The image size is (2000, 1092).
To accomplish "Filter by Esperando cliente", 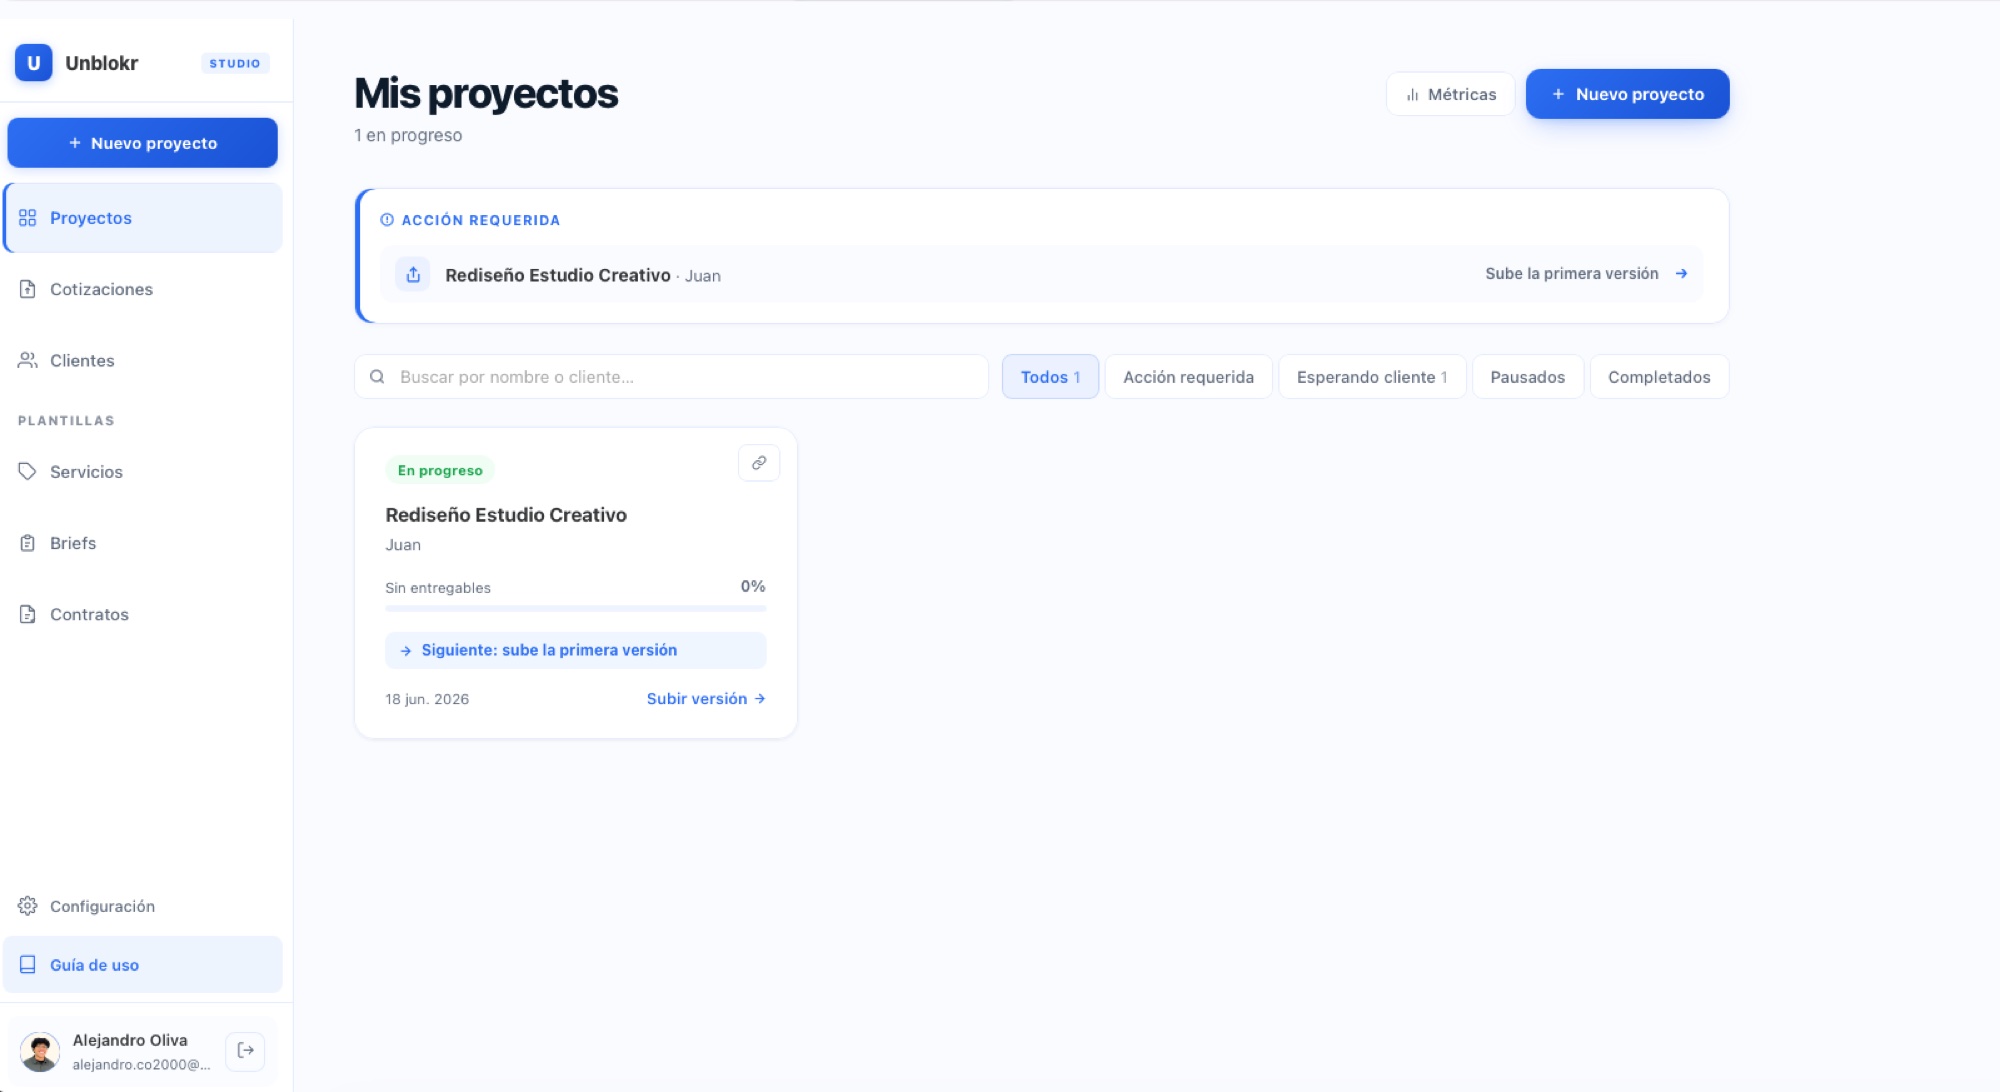I will pos(1372,377).
